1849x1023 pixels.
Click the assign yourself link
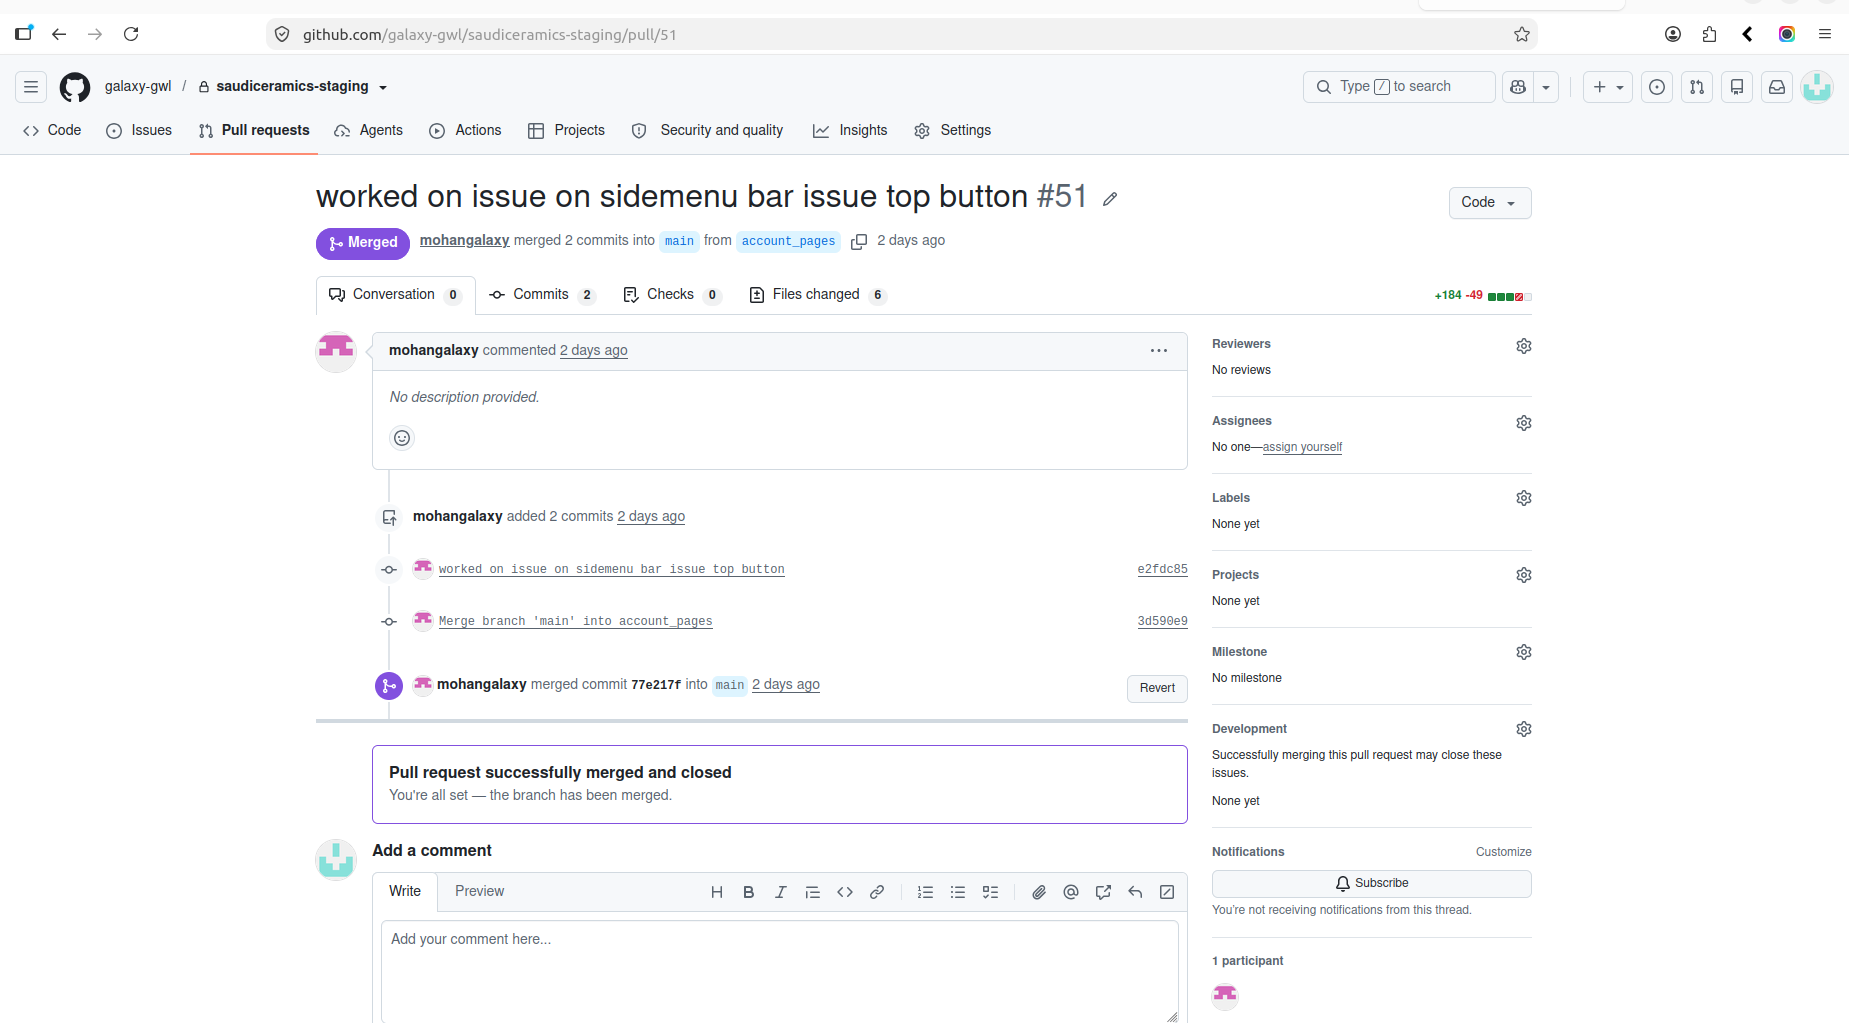(x=1302, y=447)
